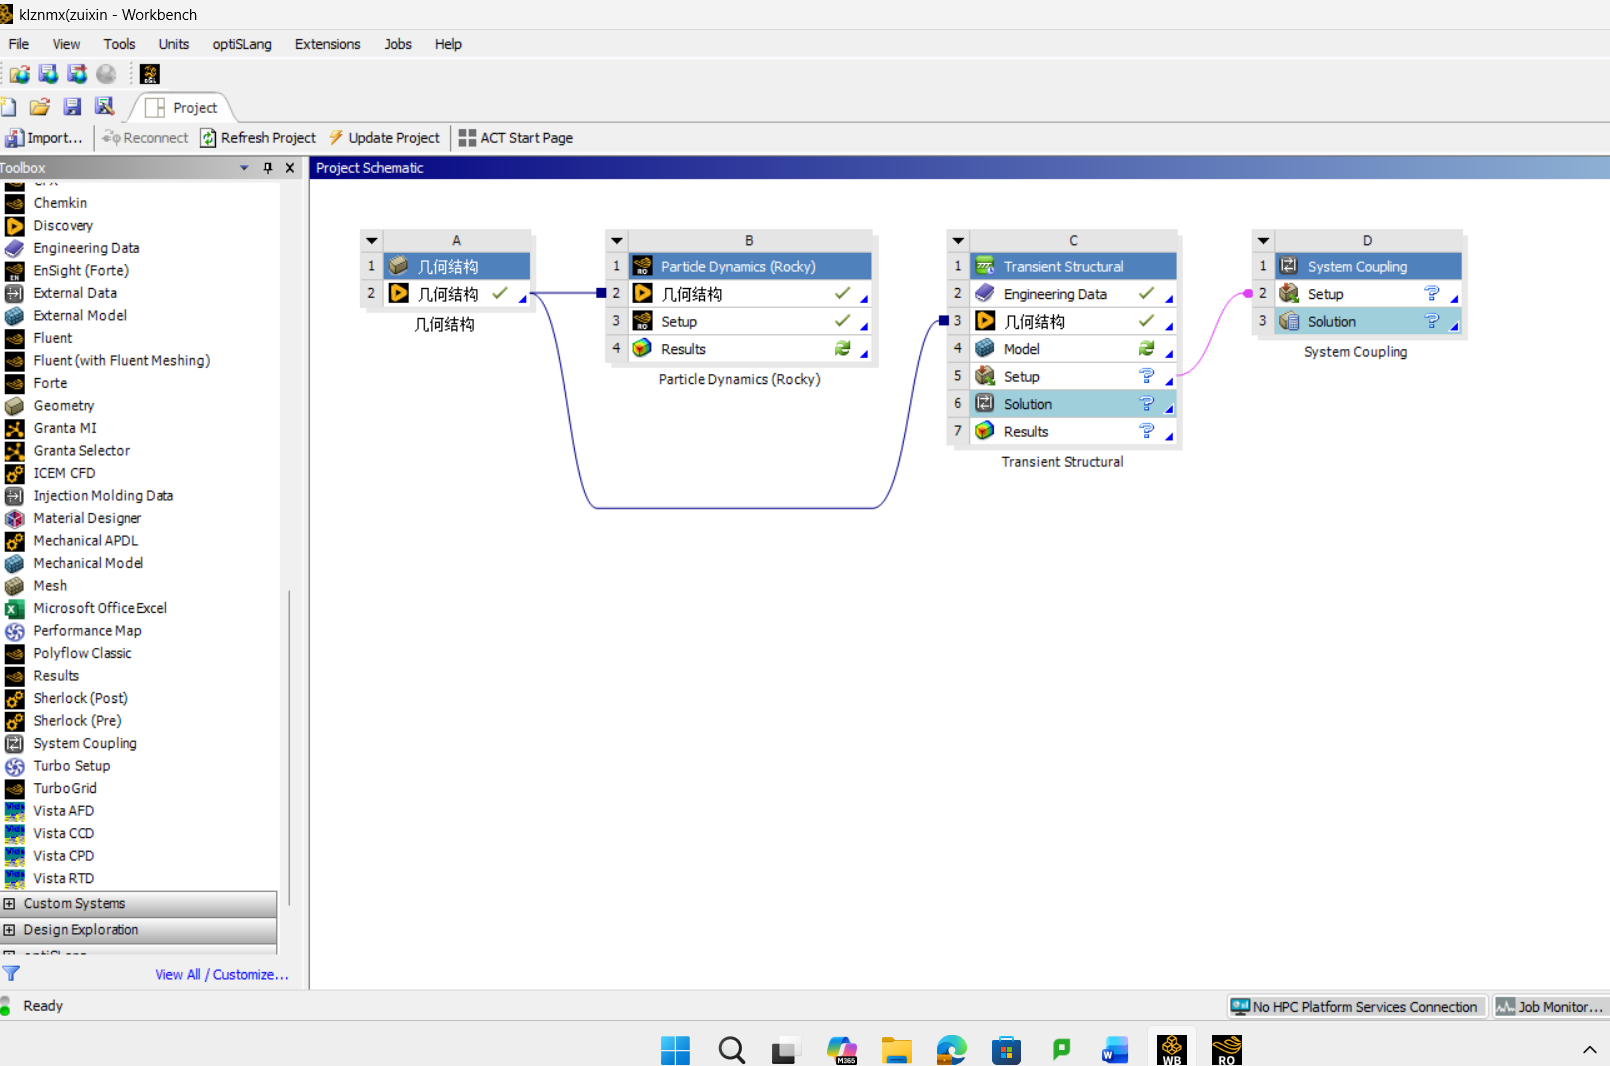1610x1066 pixels.
Task: Select Setup cell in System Coupling system
Action: pyautogui.click(x=1325, y=294)
